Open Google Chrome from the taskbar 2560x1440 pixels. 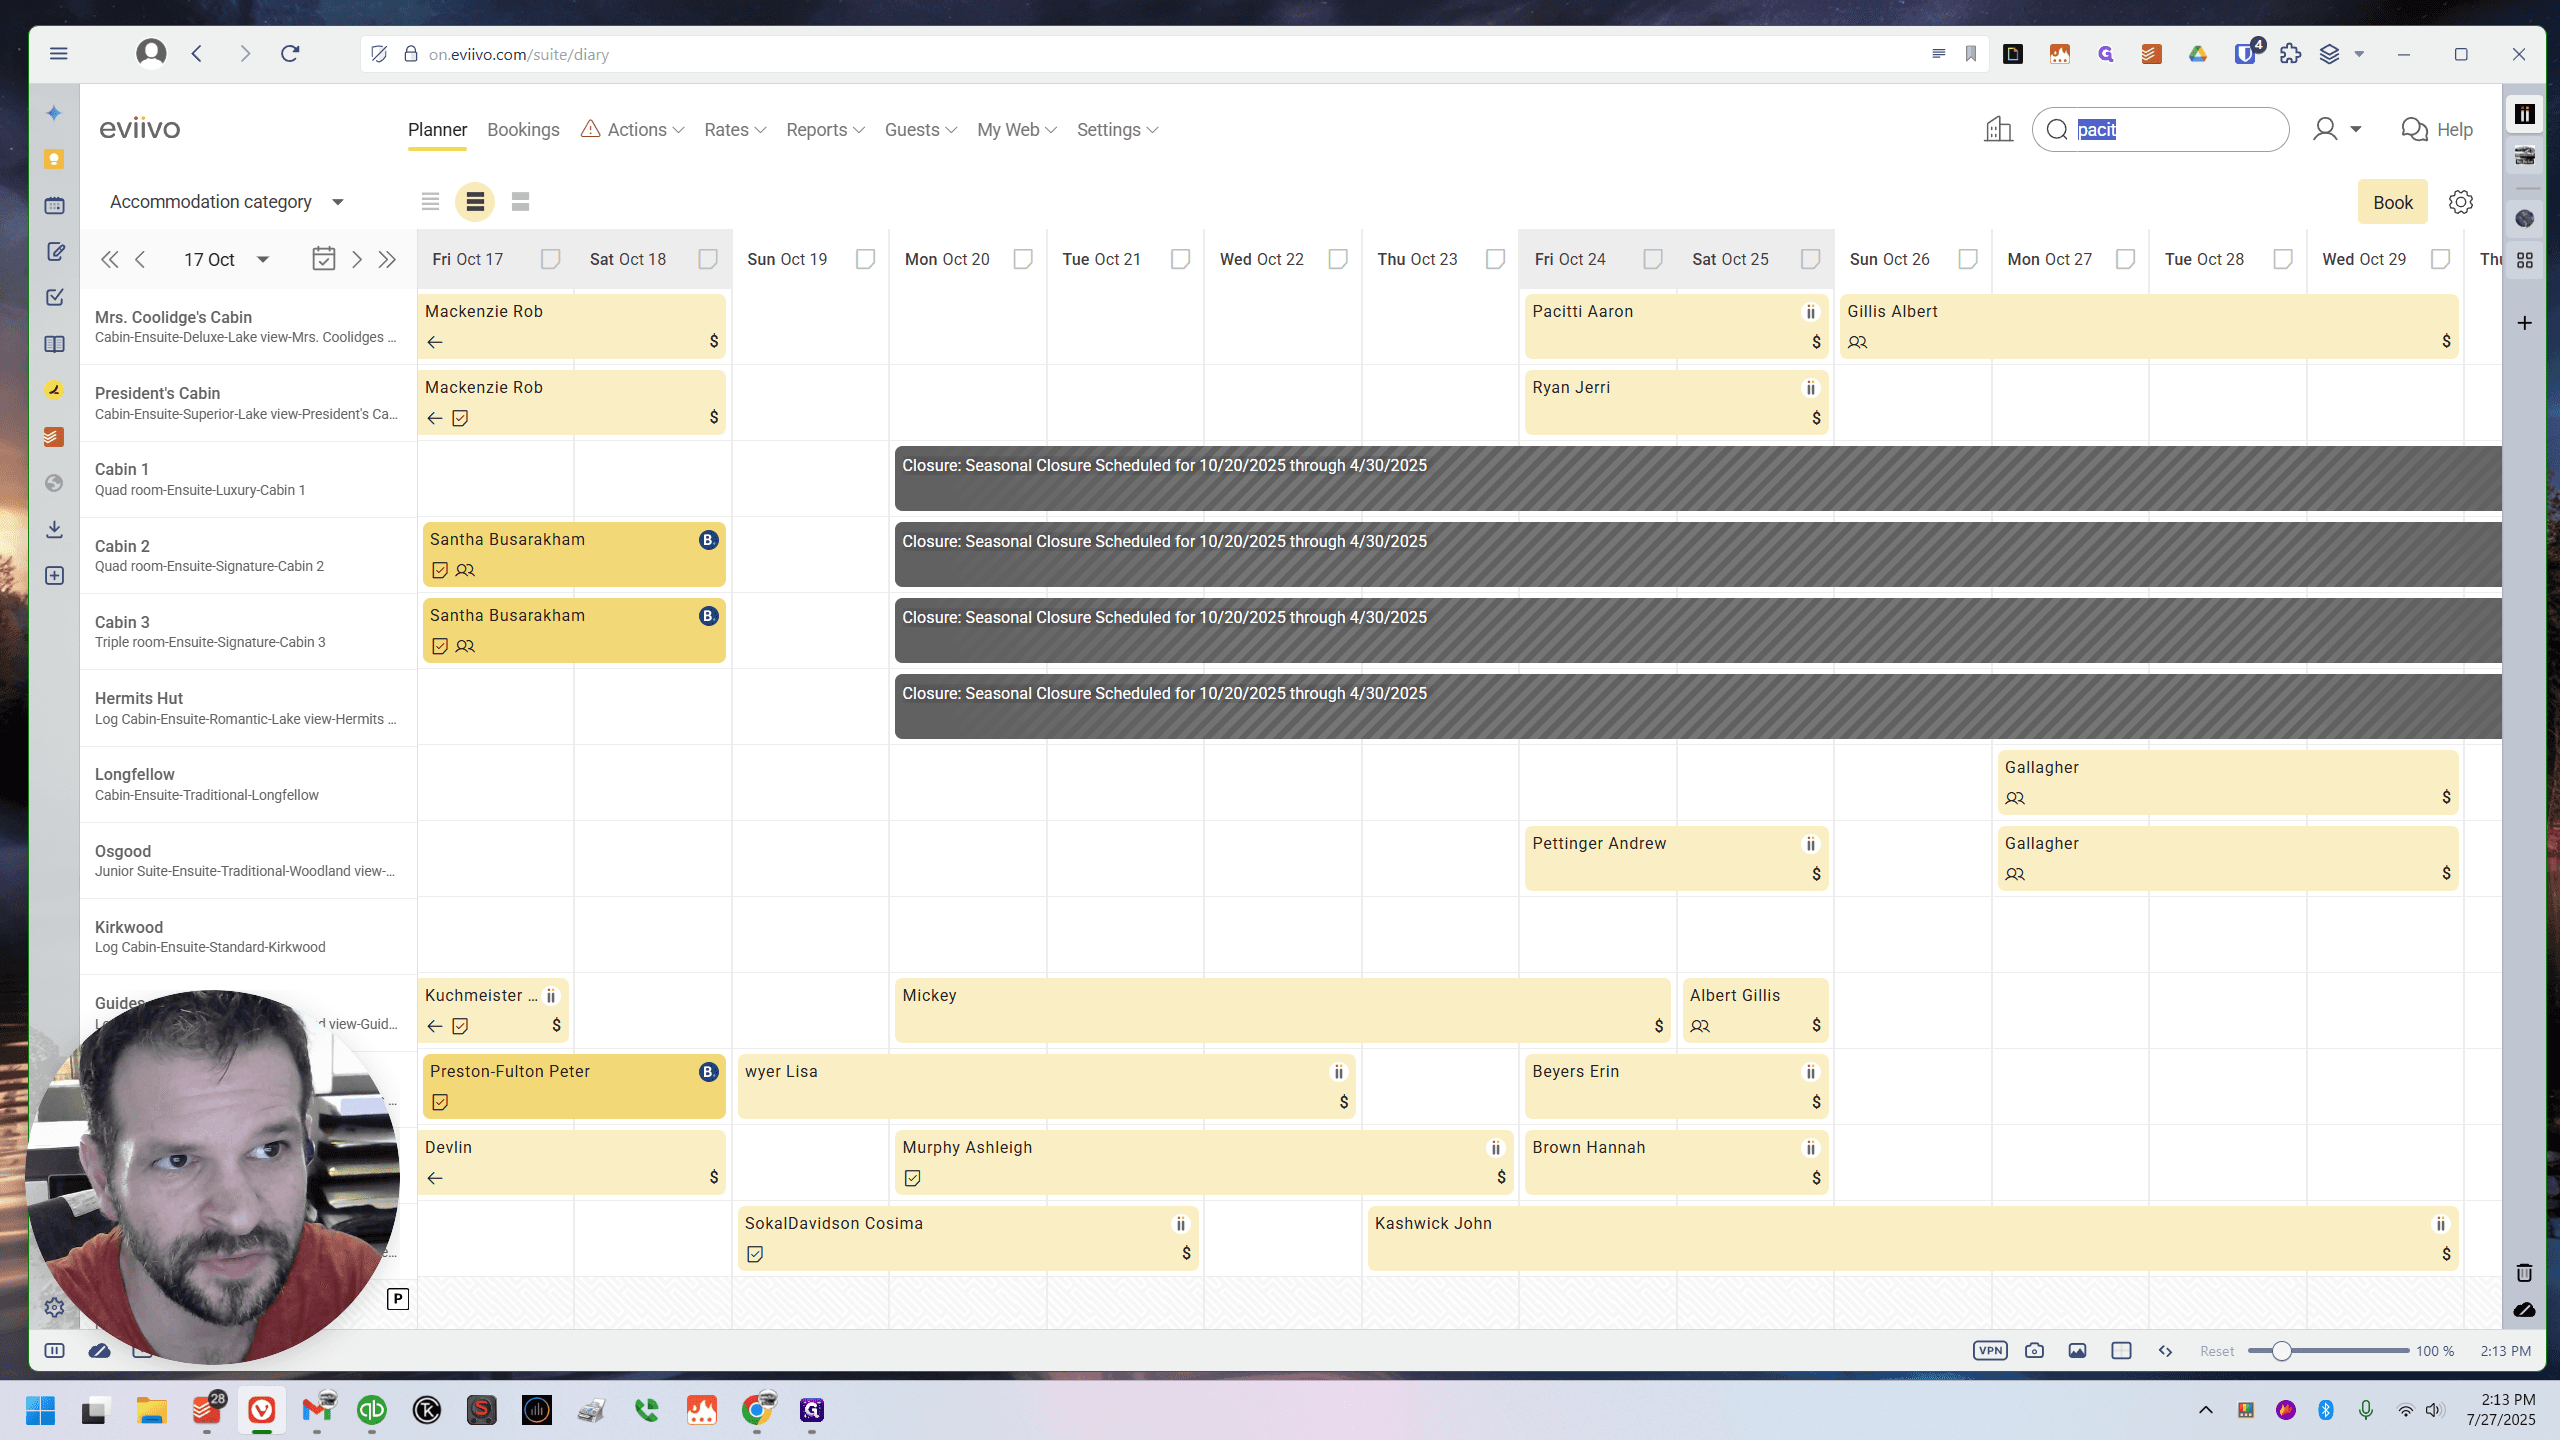(x=757, y=1410)
